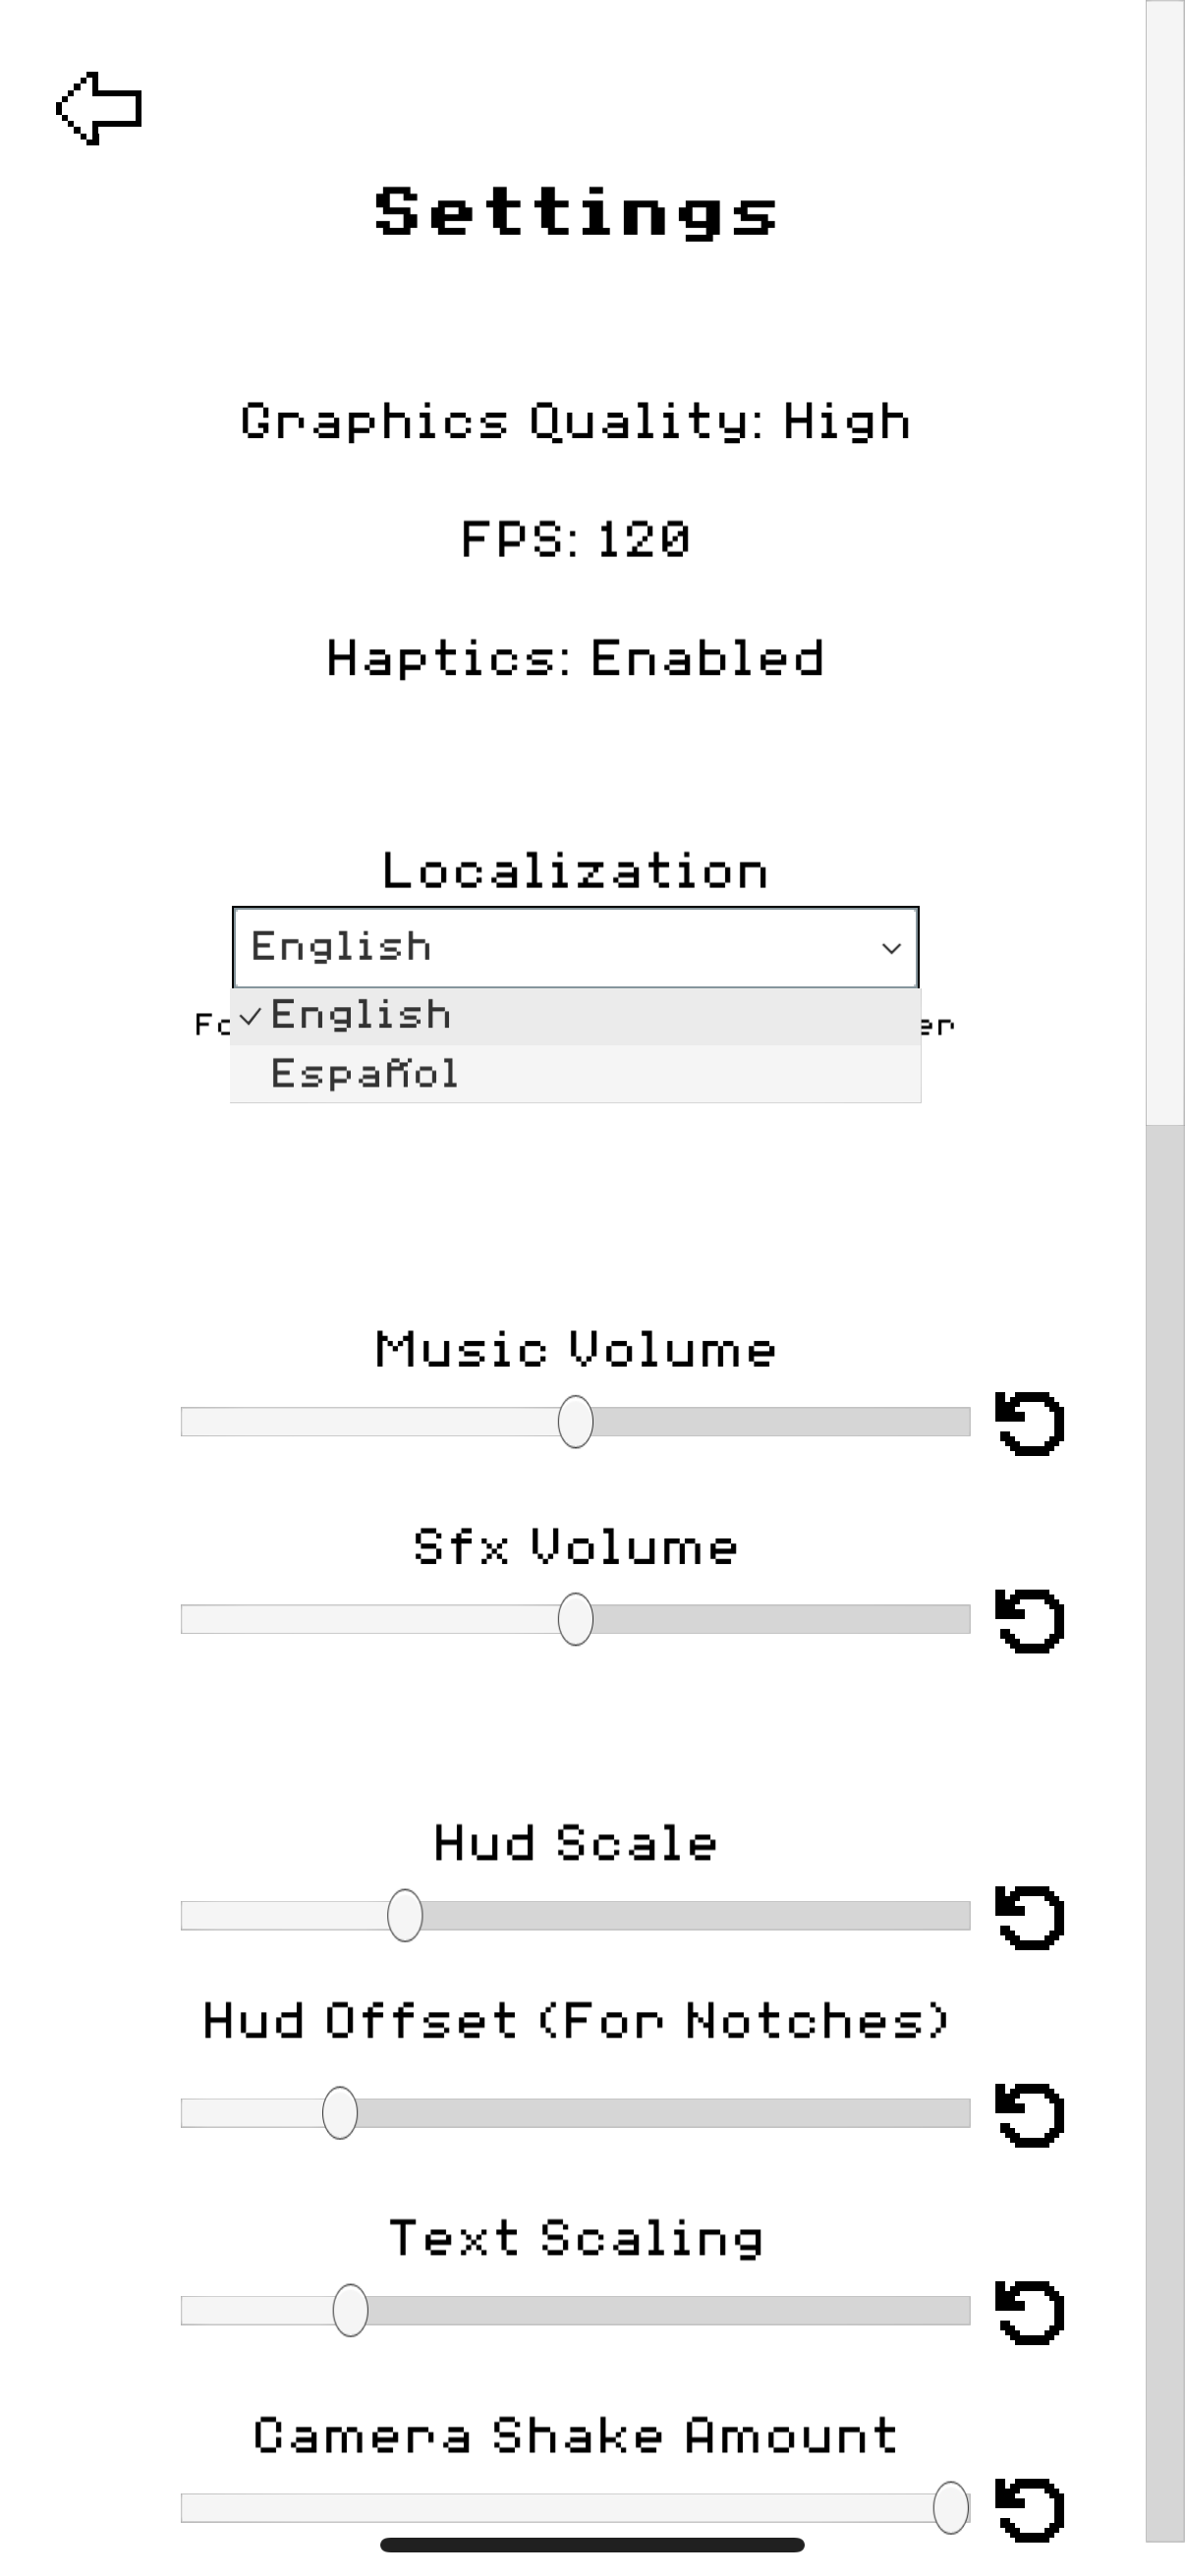The width and height of the screenshot is (1185, 2576).
Task: Reset Hud Offset to default
Action: tap(1030, 2114)
